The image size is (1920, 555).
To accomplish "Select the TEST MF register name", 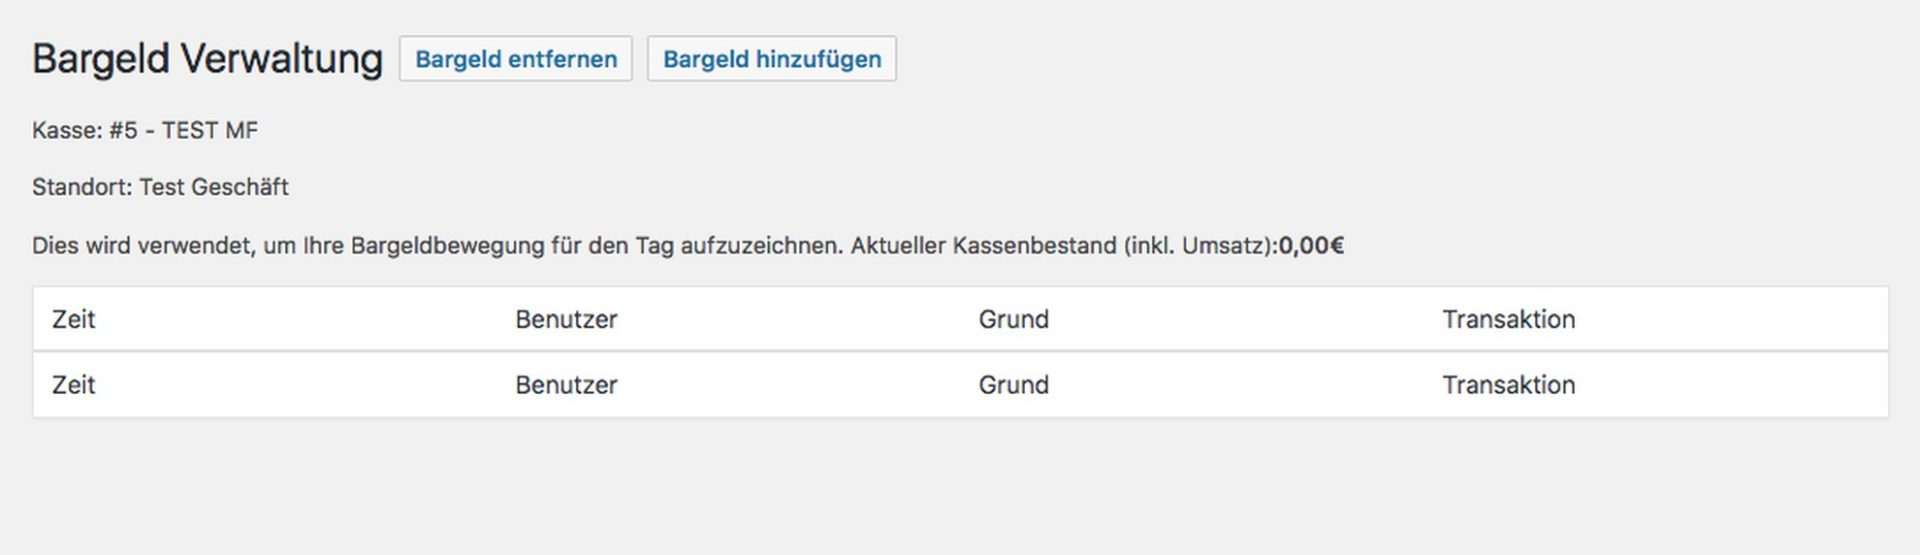I will 210,131.
